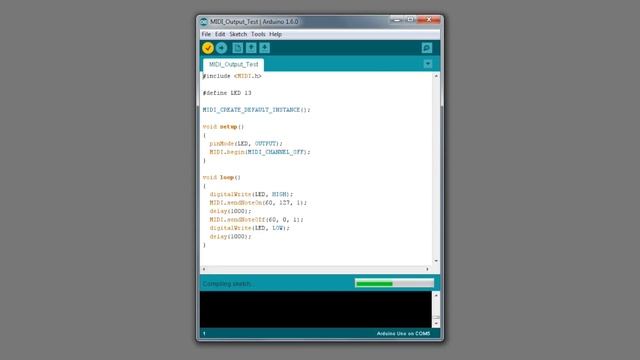Viewport: 640px width, 360px height.
Task: Open the Help menu
Action: click(275, 34)
